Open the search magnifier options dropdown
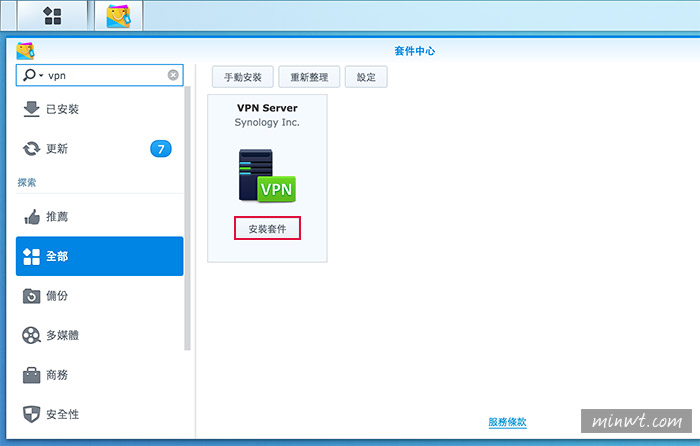The height and width of the screenshot is (446, 700). [x=33, y=75]
